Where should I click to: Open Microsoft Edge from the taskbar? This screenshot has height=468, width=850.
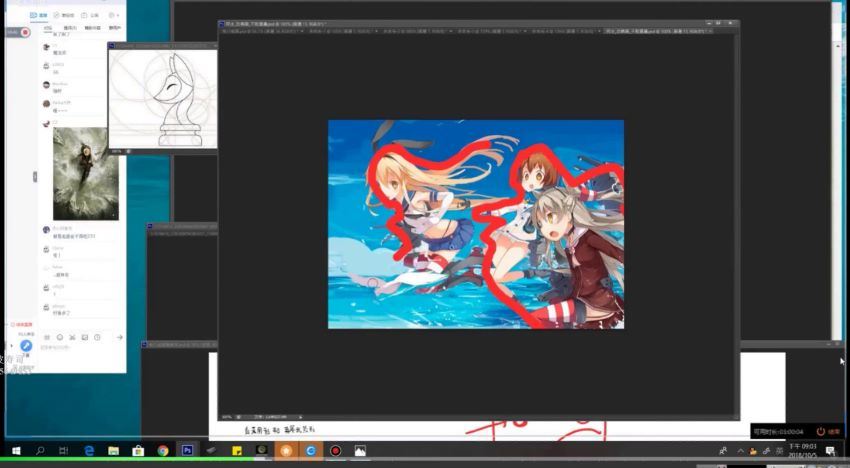(89, 451)
